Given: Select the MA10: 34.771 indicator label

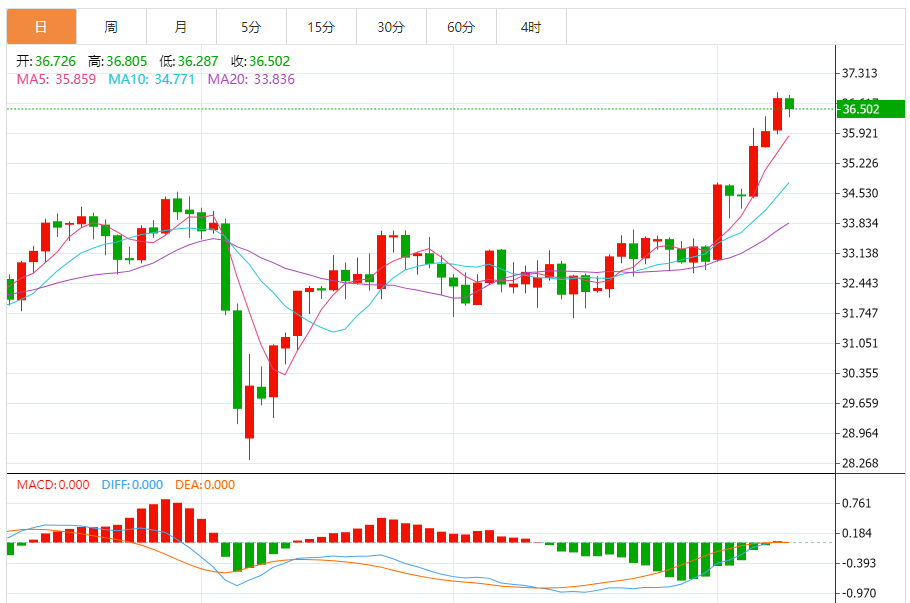Looking at the screenshot, I should (151, 79).
